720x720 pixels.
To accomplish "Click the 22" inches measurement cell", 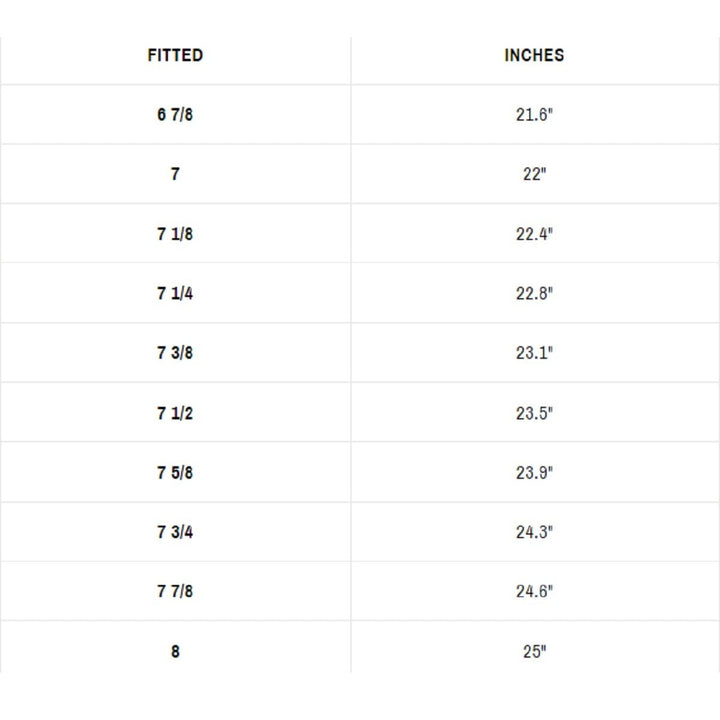I will coord(534,175).
